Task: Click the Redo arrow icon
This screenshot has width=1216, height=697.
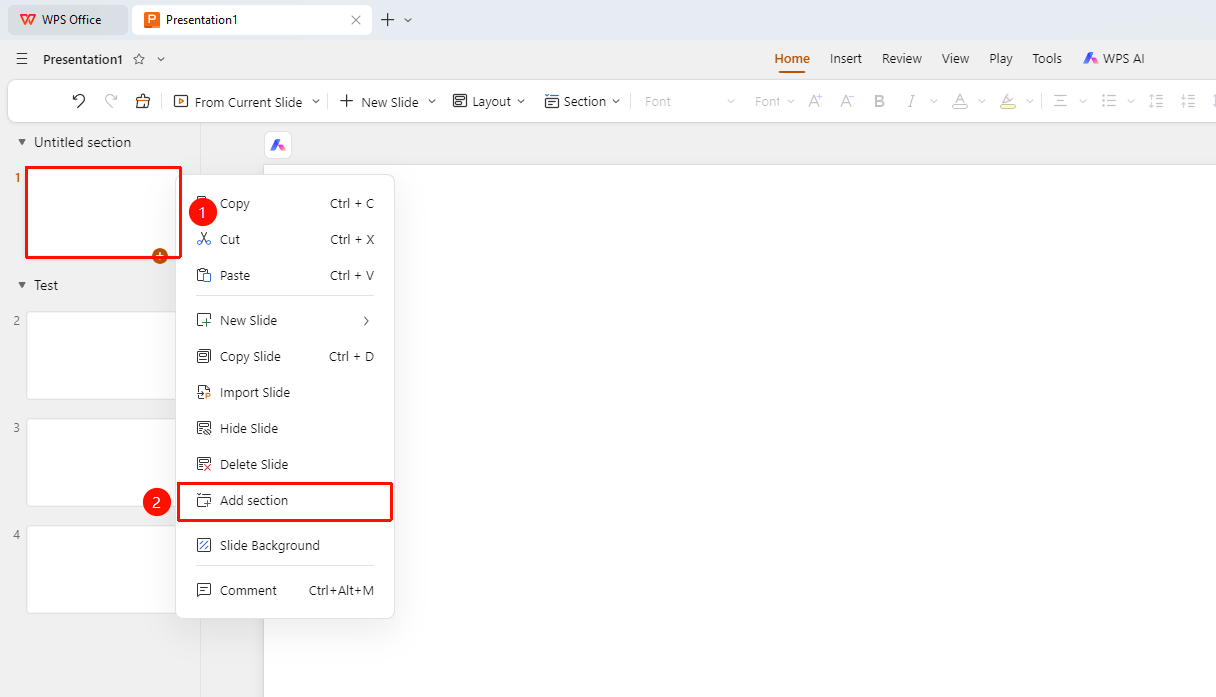Action: point(111,101)
